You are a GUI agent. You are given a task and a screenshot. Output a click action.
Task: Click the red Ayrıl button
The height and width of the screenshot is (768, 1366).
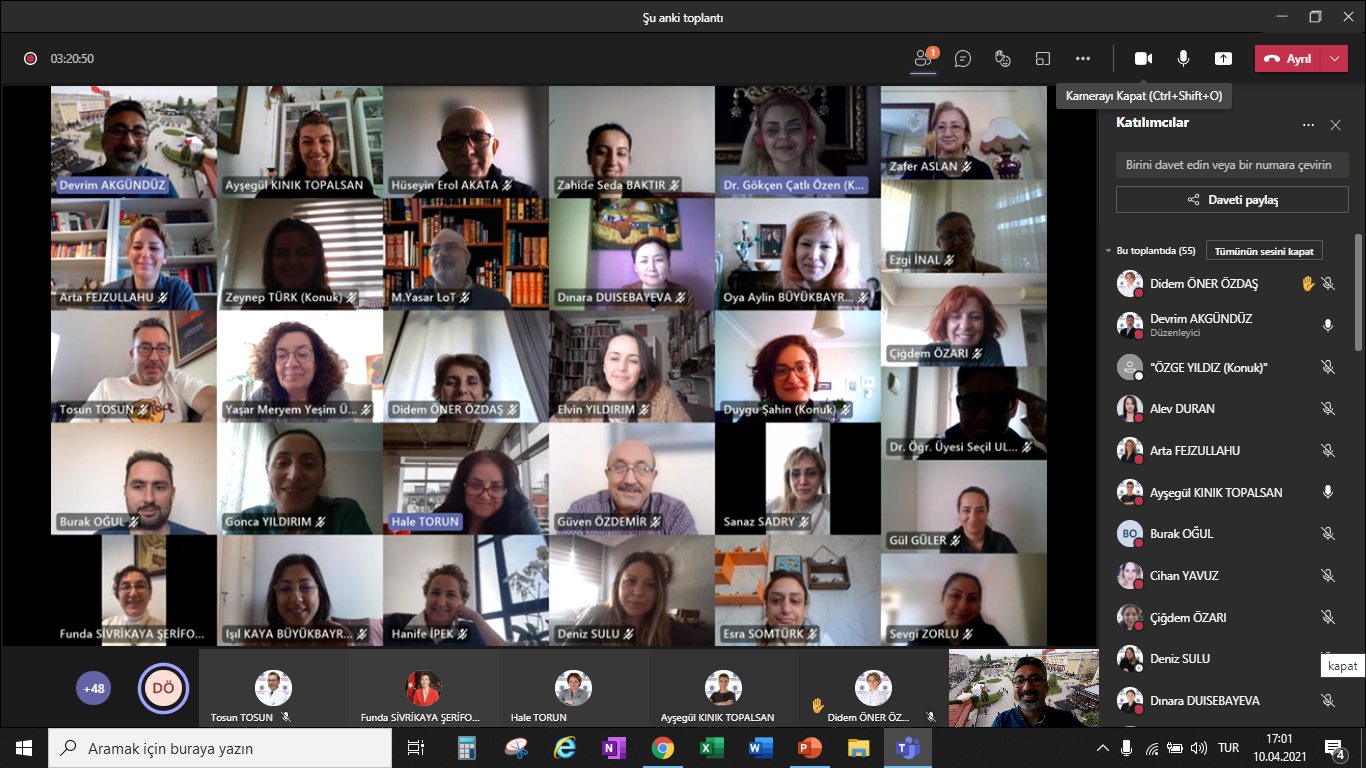[1289, 59]
